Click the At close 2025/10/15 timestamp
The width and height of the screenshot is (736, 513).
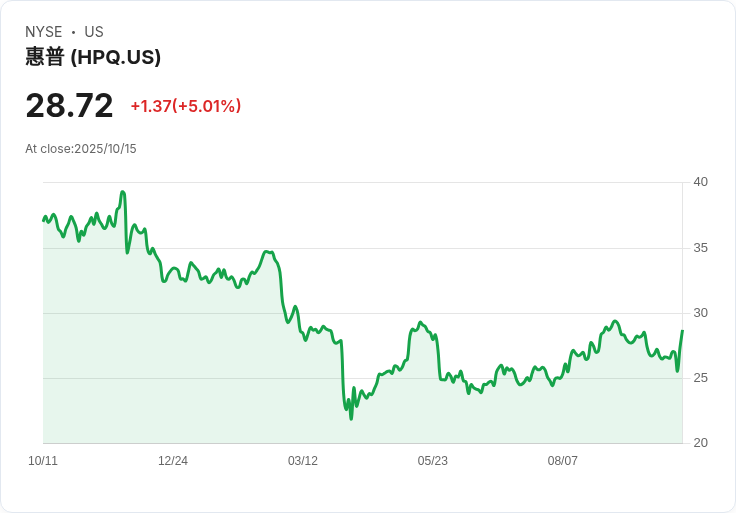coord(81,149)
